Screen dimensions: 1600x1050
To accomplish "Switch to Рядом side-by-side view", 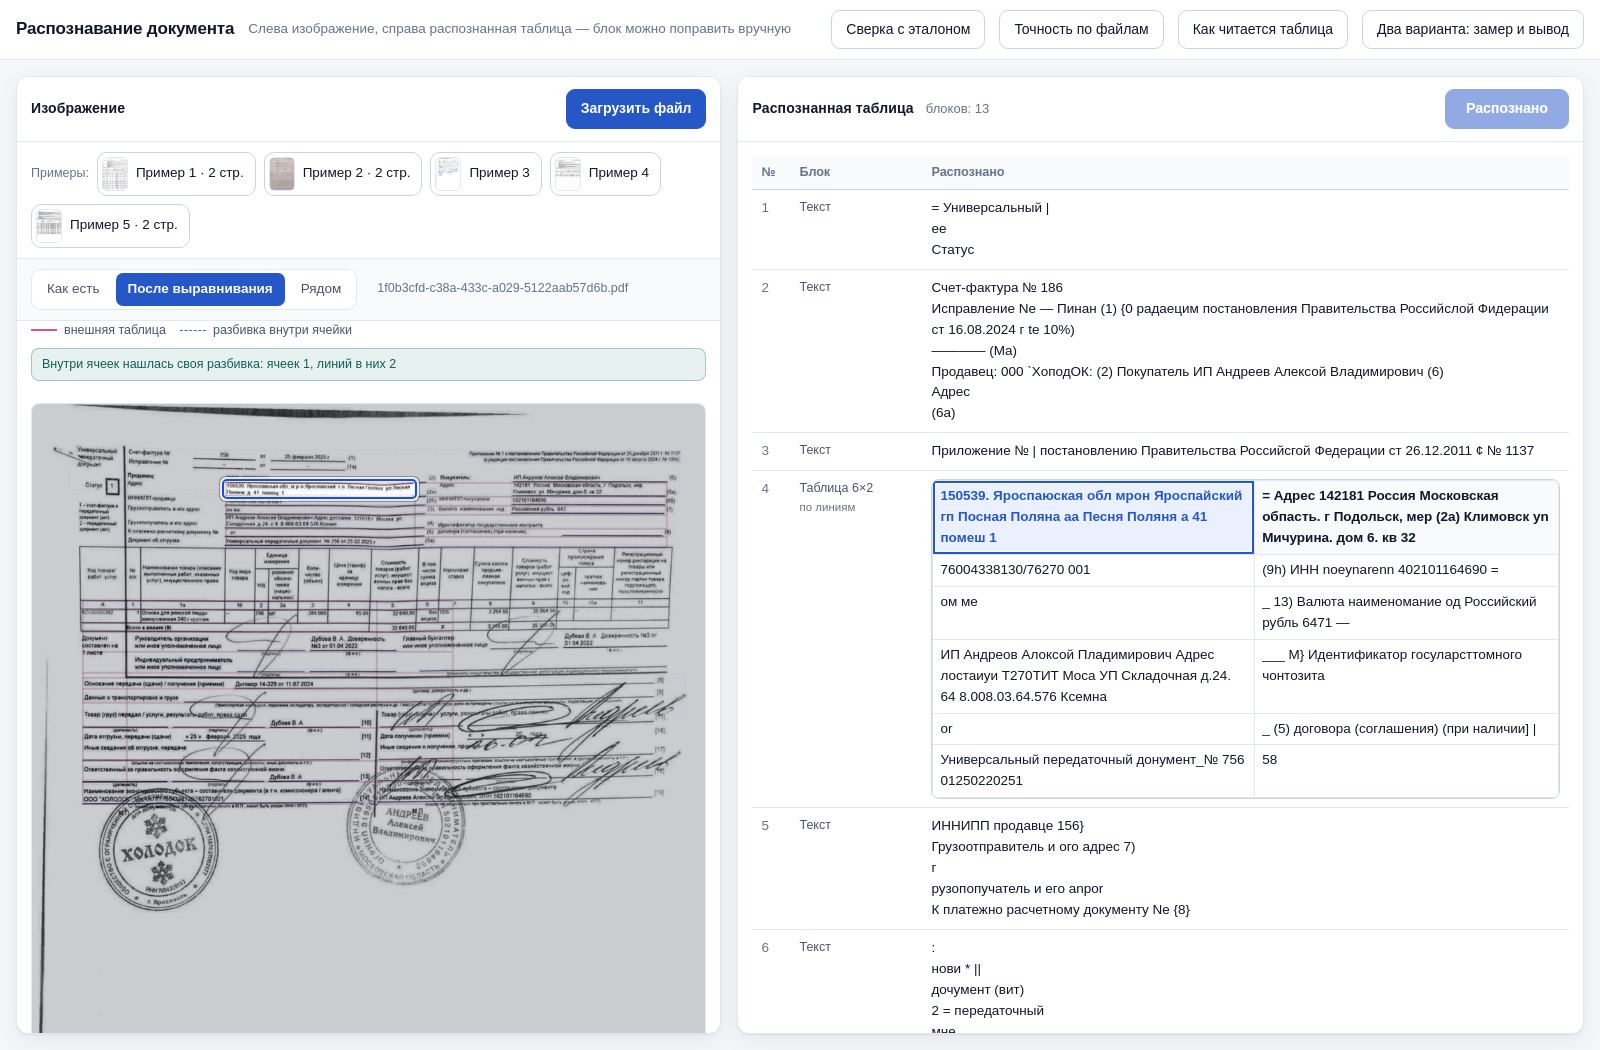I will (321, 289).
